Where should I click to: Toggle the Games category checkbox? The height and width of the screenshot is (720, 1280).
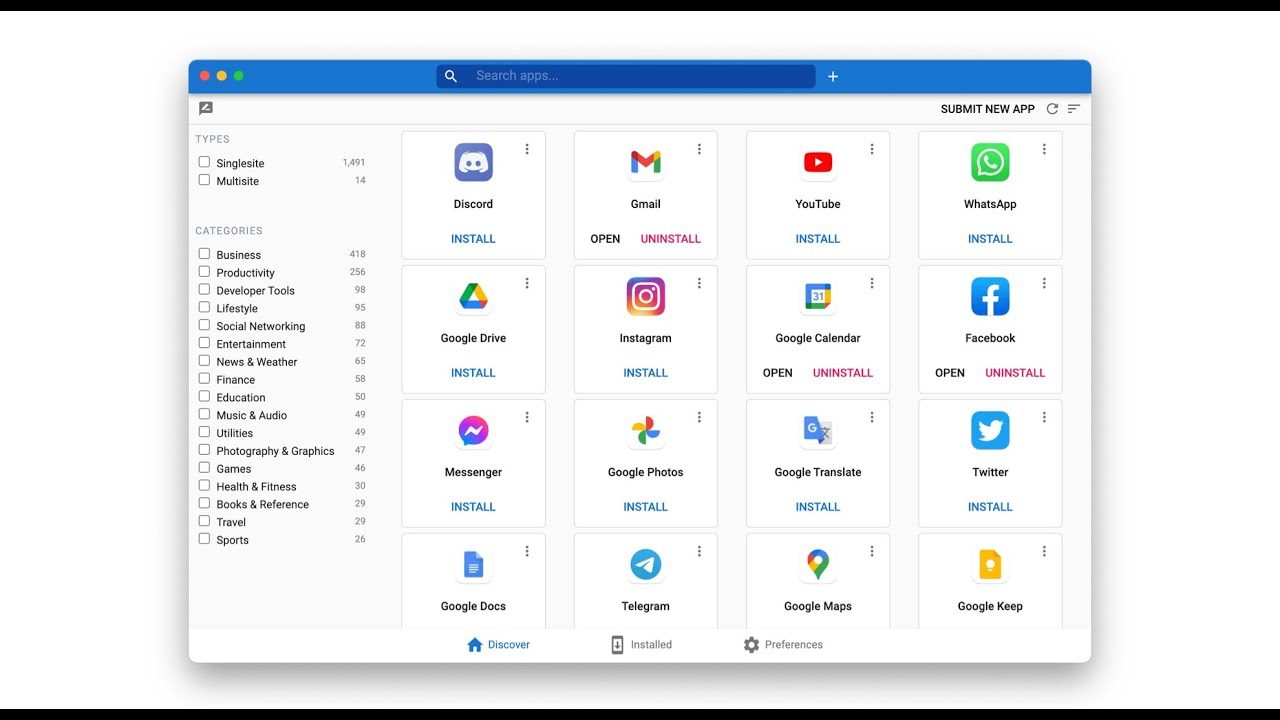point(204,468)
